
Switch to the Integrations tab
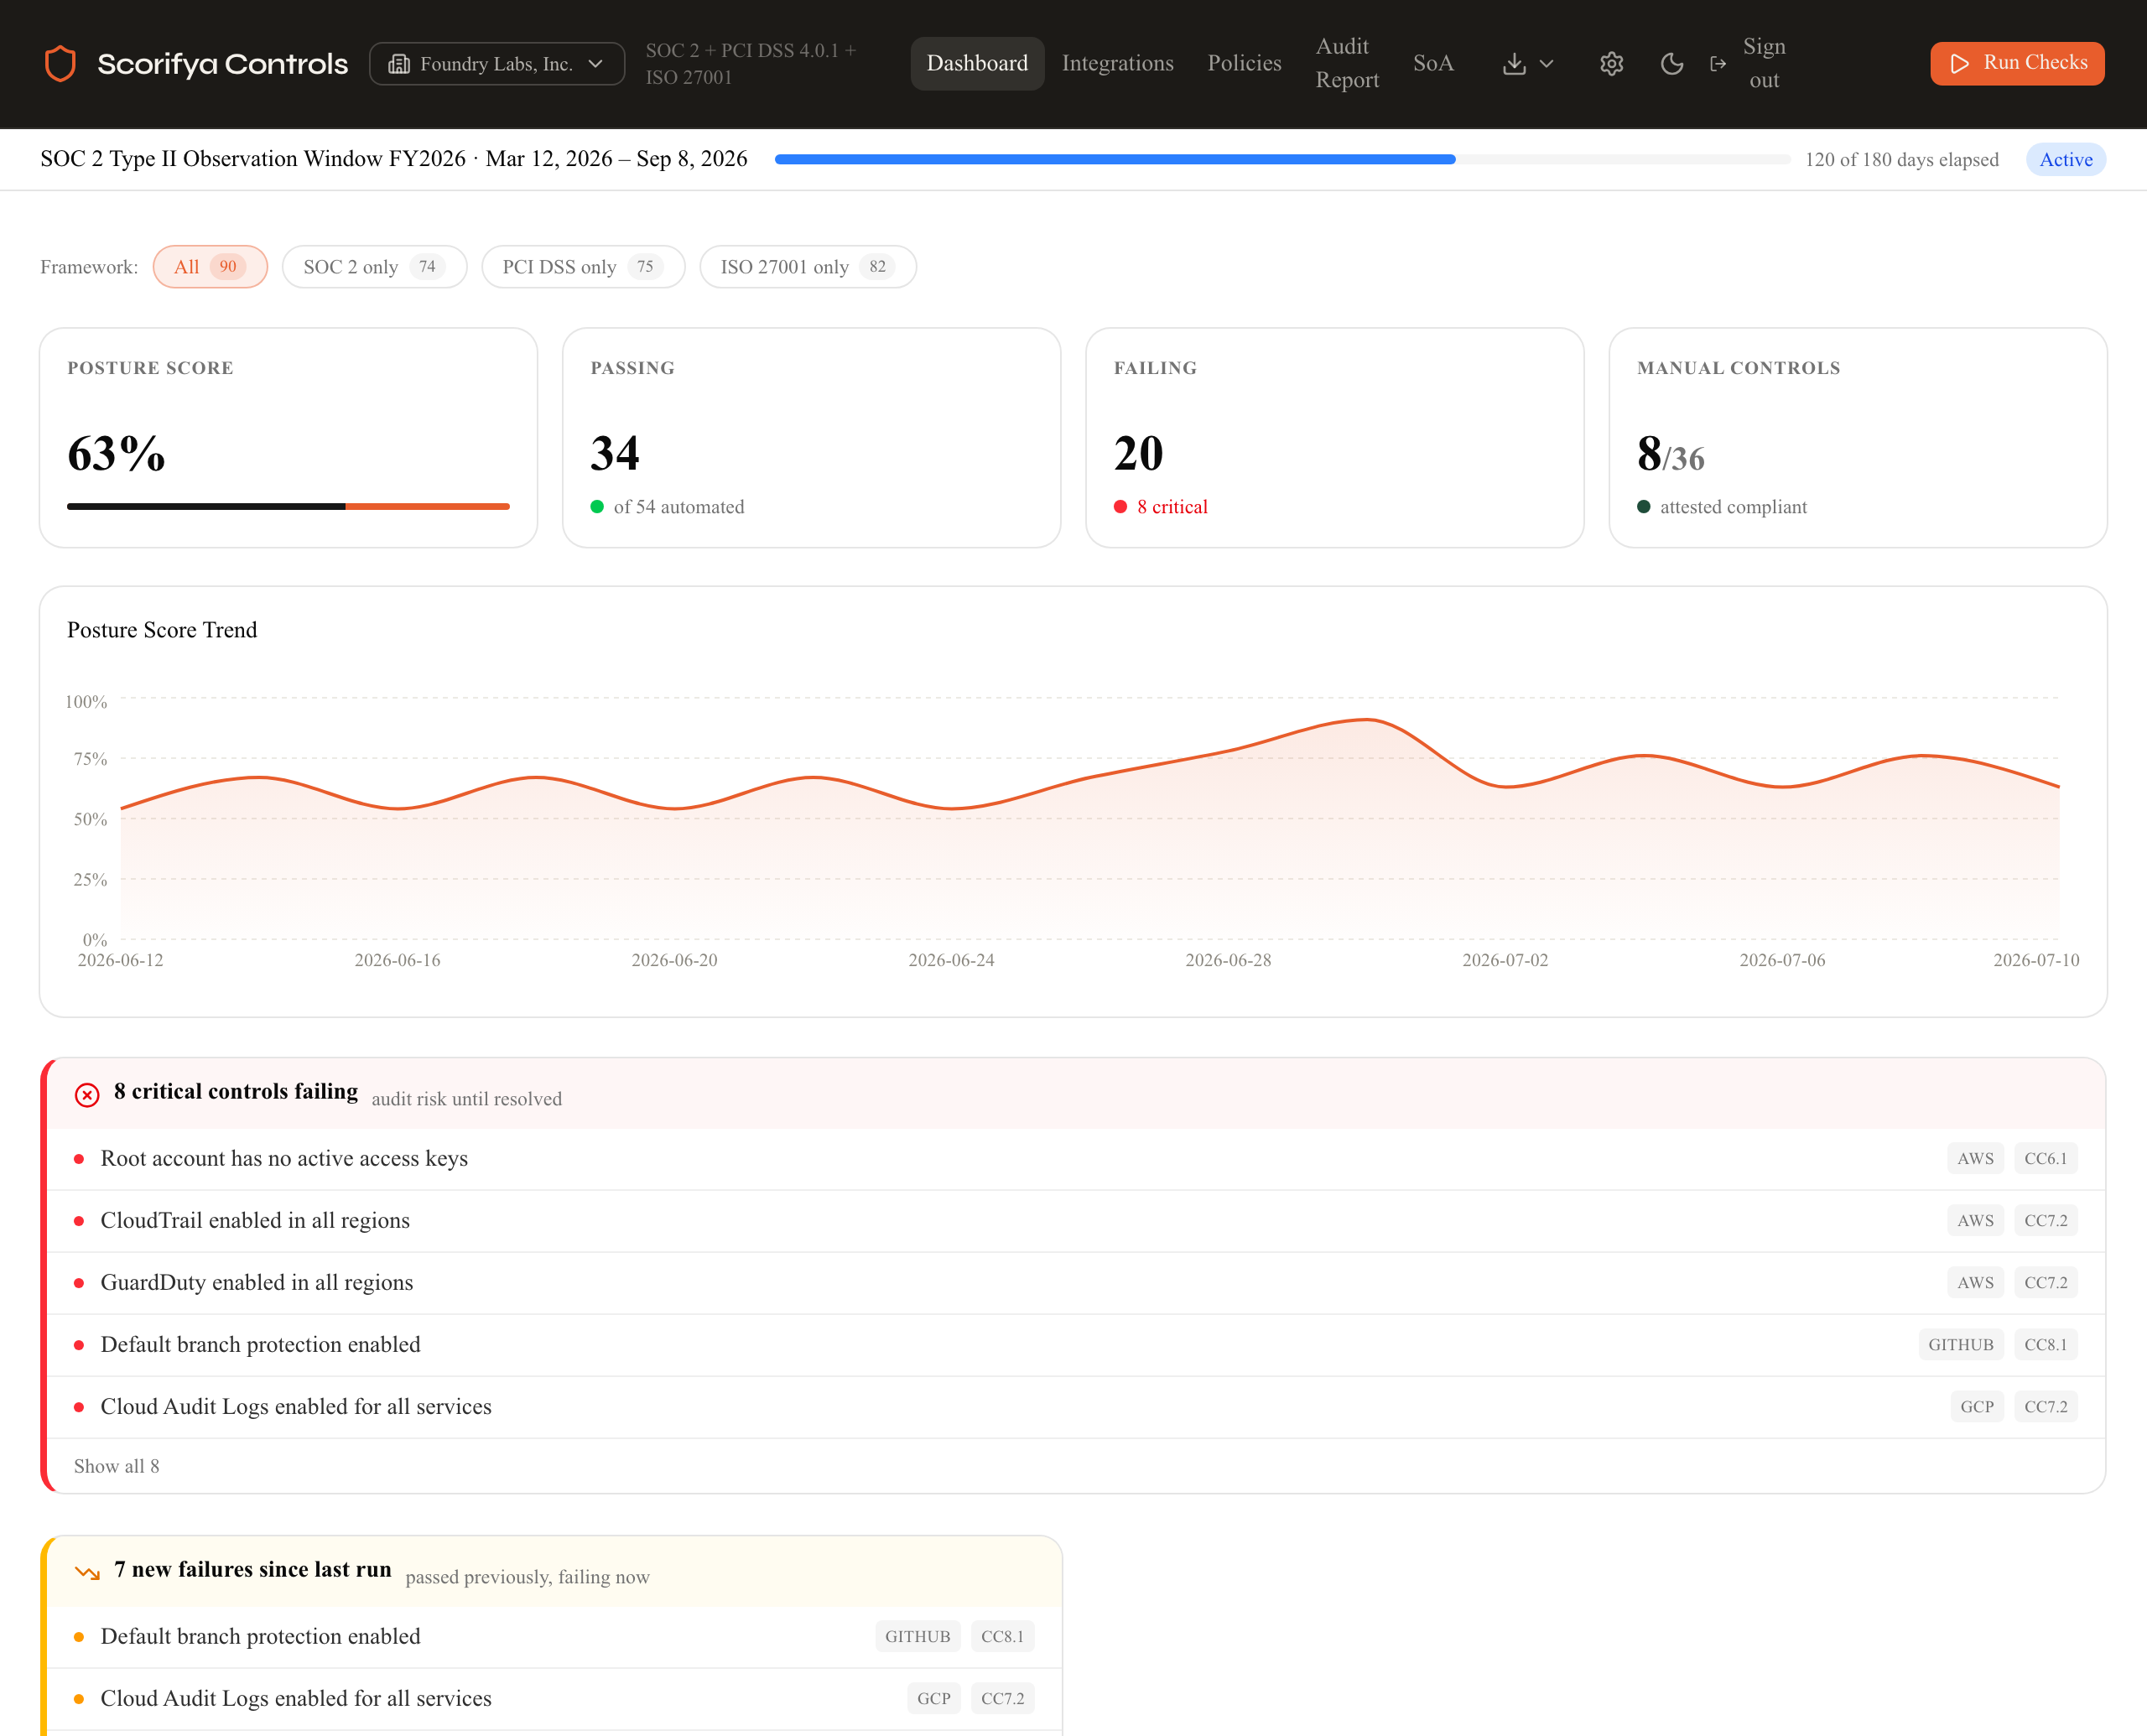1117,64
